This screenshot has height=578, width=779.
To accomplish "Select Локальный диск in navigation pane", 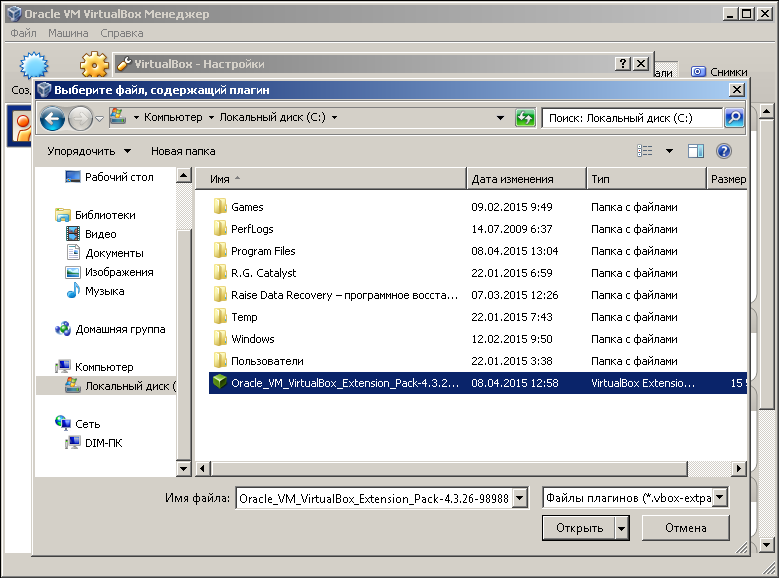I will [106, 386].
